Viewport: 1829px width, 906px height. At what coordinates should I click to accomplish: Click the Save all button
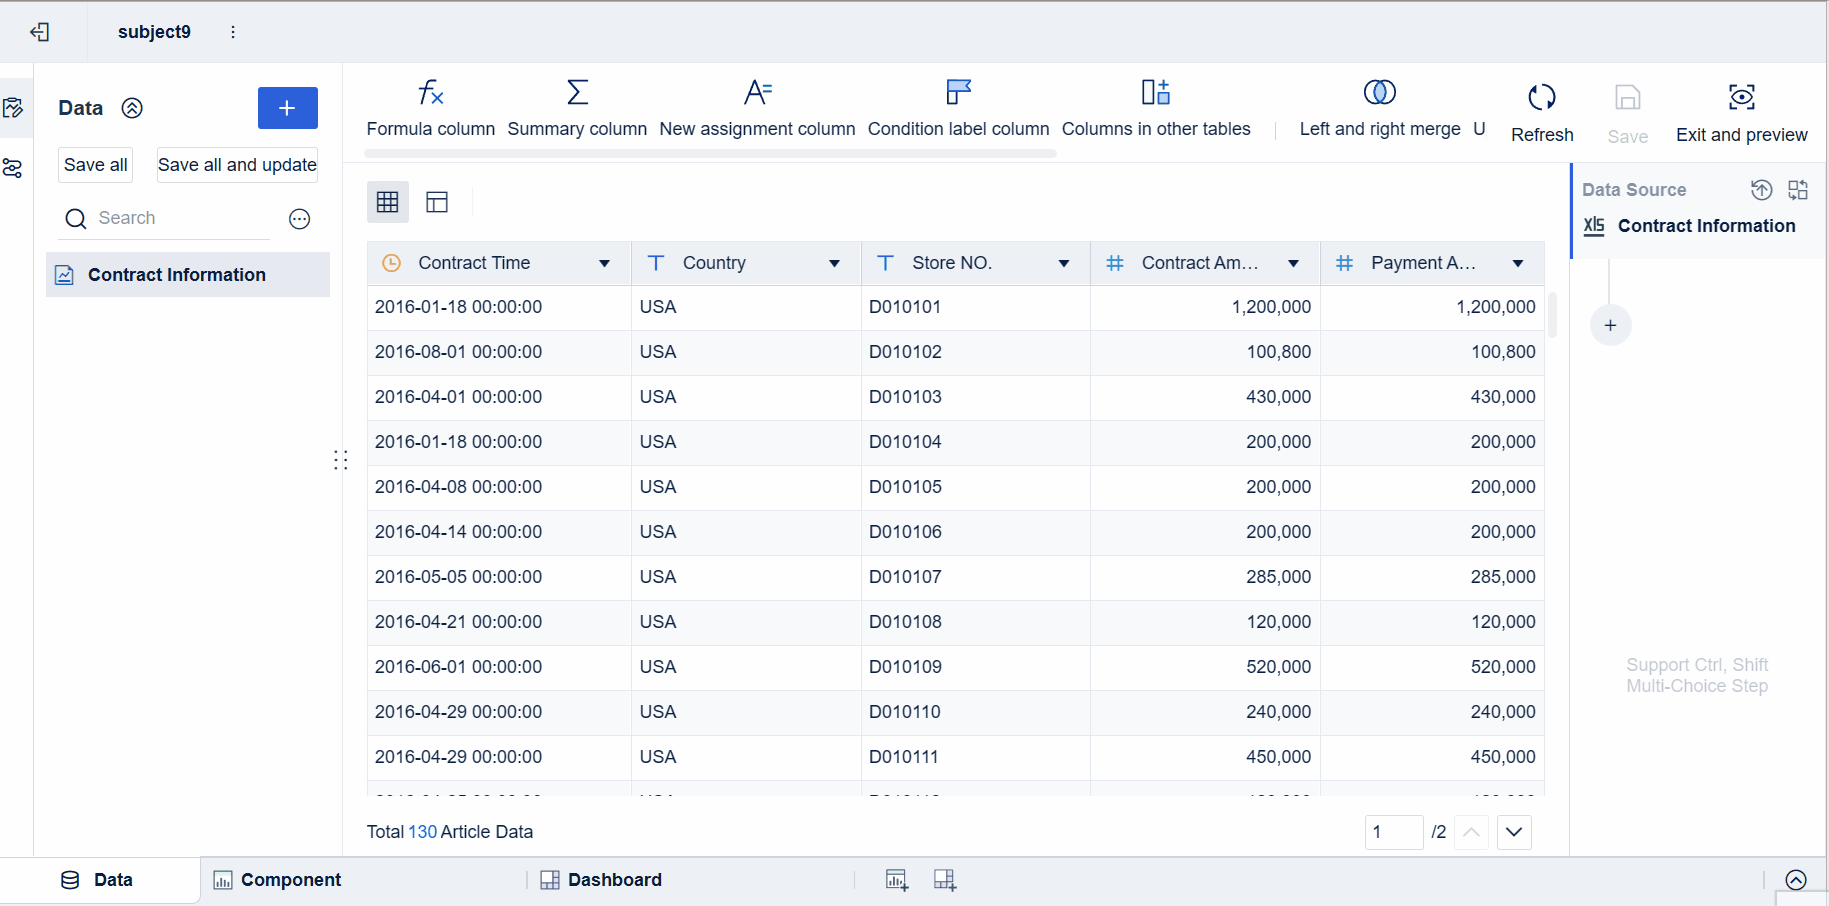(x=96, y=165)
